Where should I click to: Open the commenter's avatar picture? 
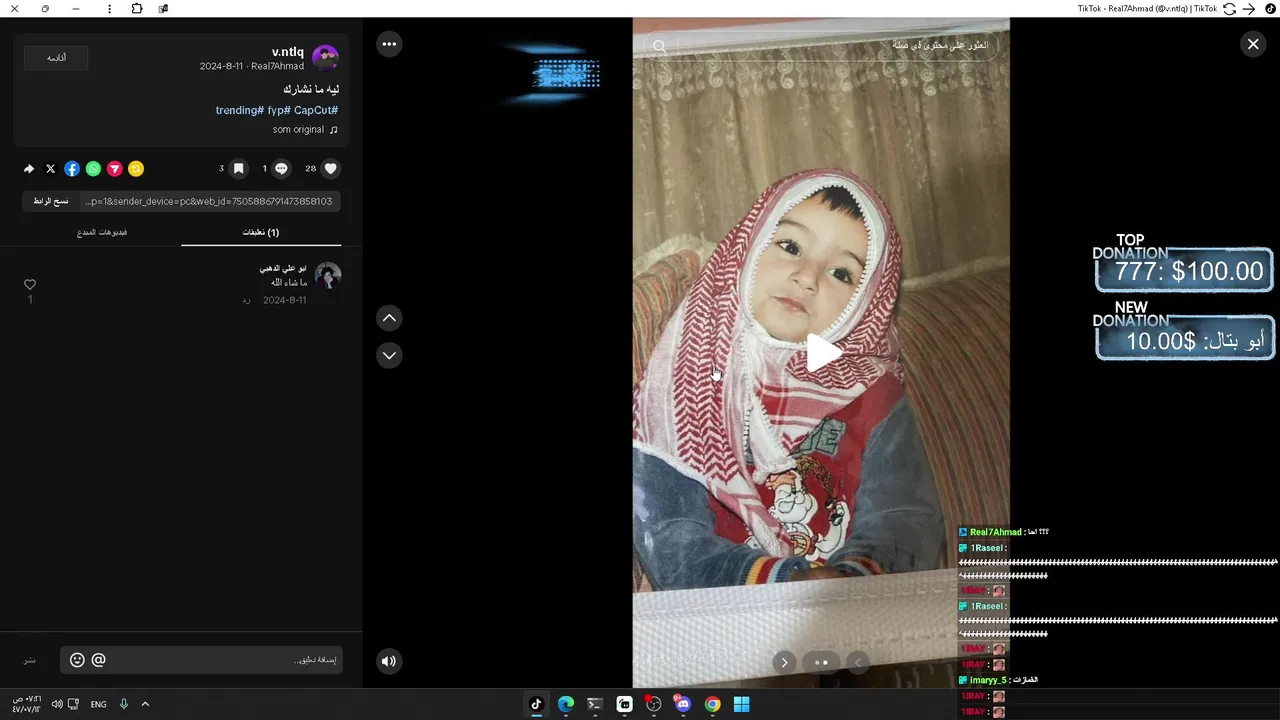[328, 276]
